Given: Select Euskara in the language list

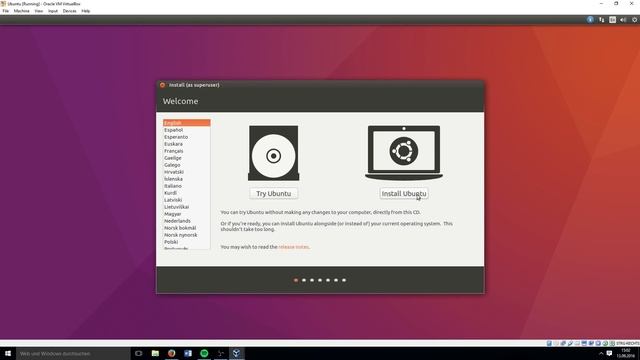Looking at the screenshot, I should [187, 144].
